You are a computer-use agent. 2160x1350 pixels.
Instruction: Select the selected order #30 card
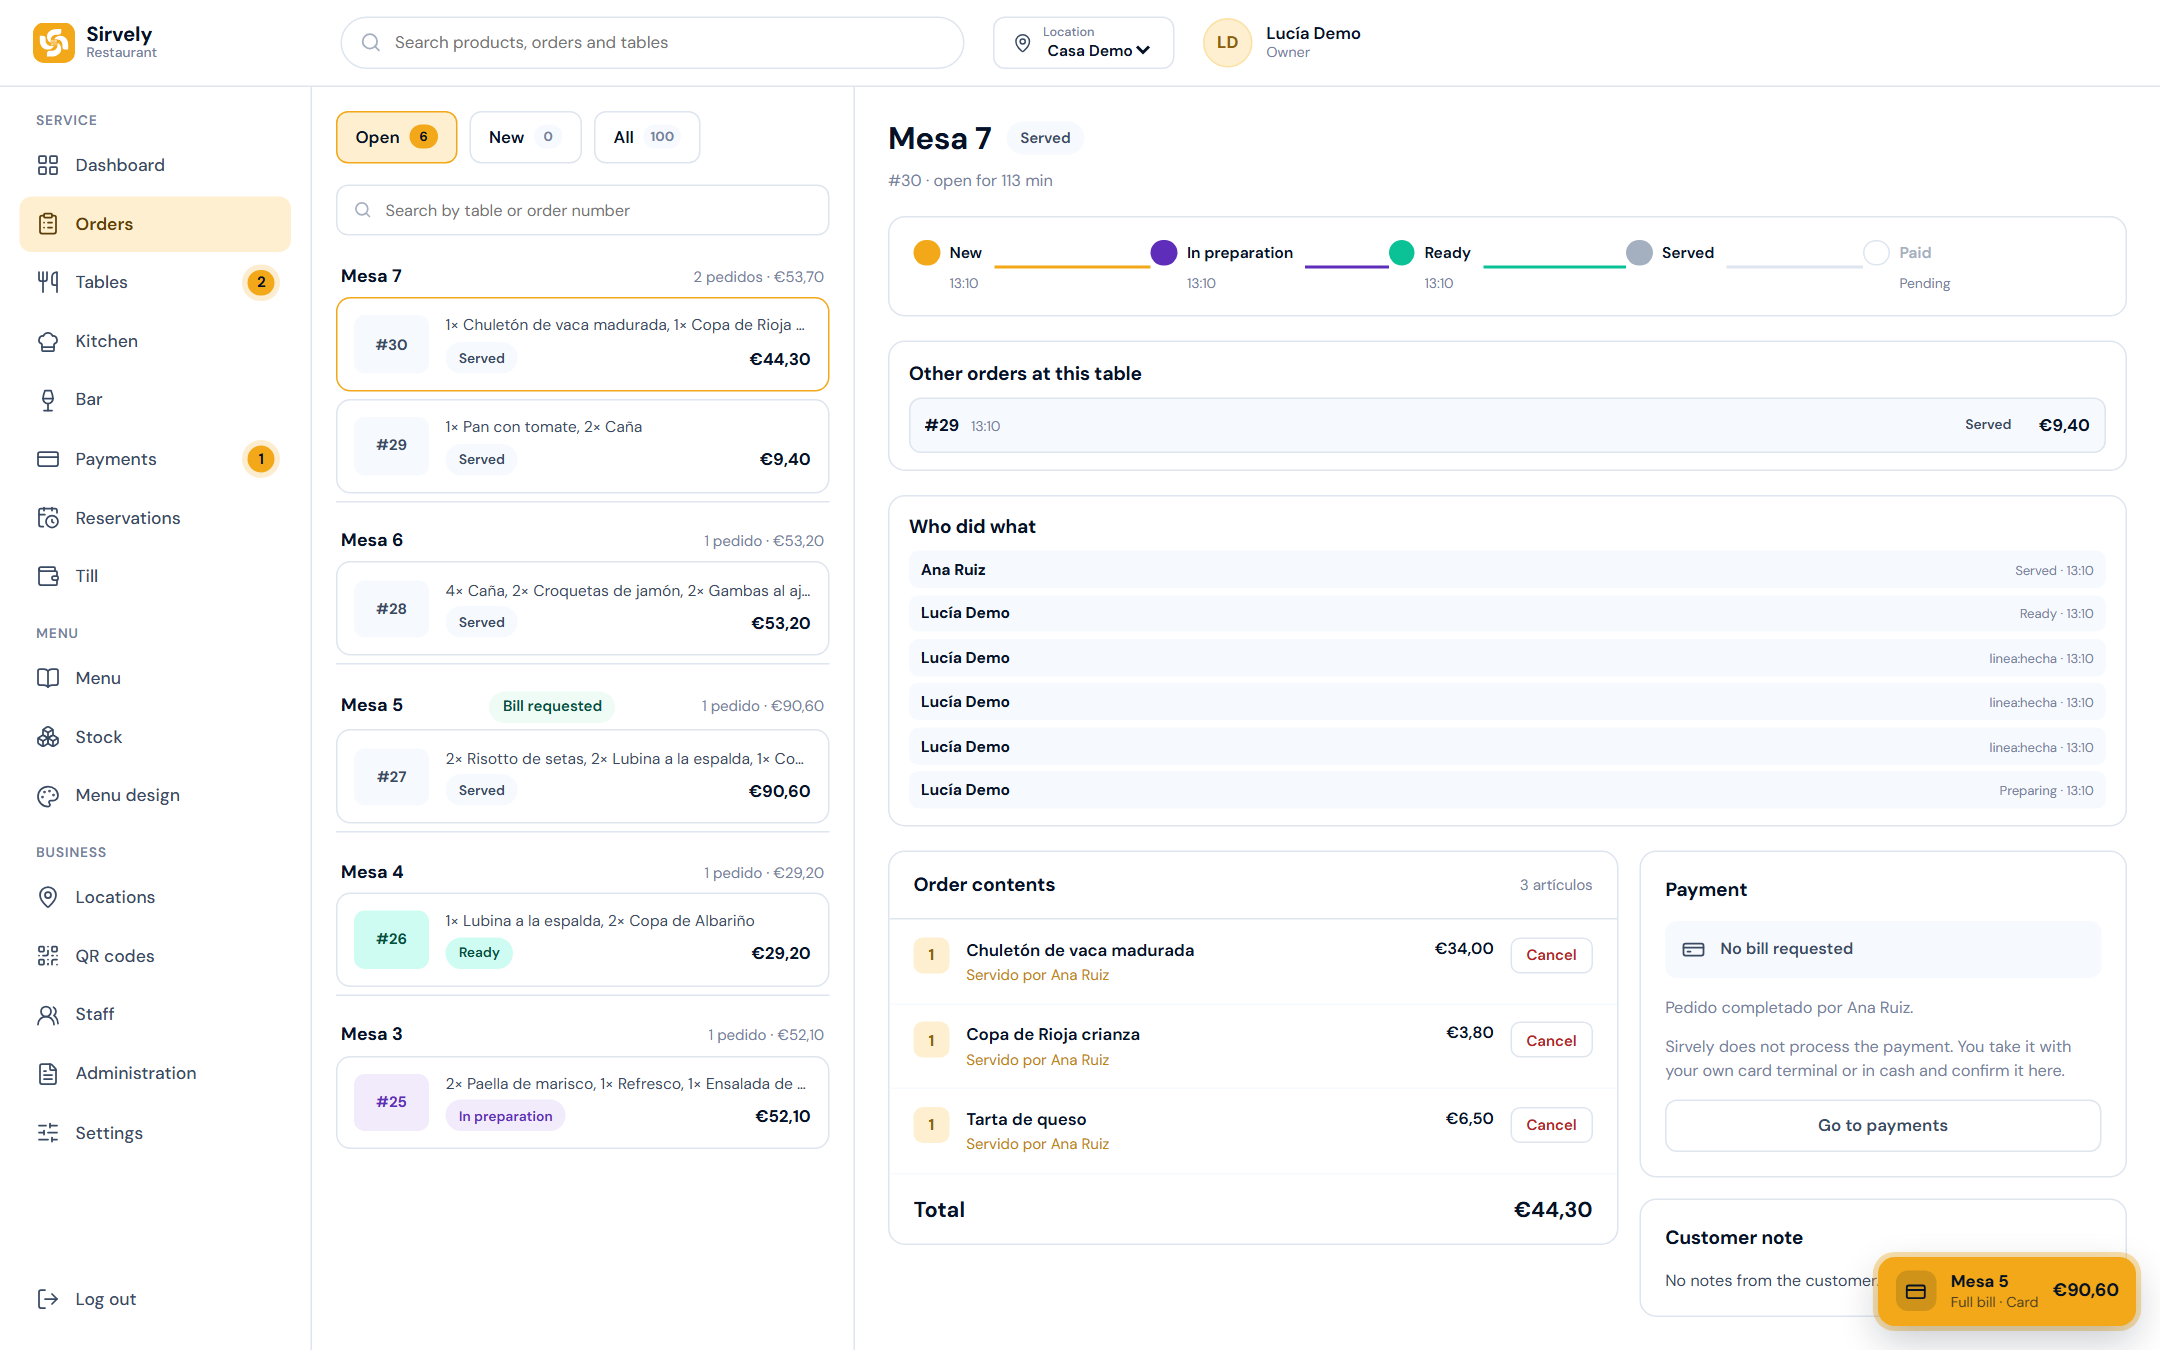click(582, 344)
